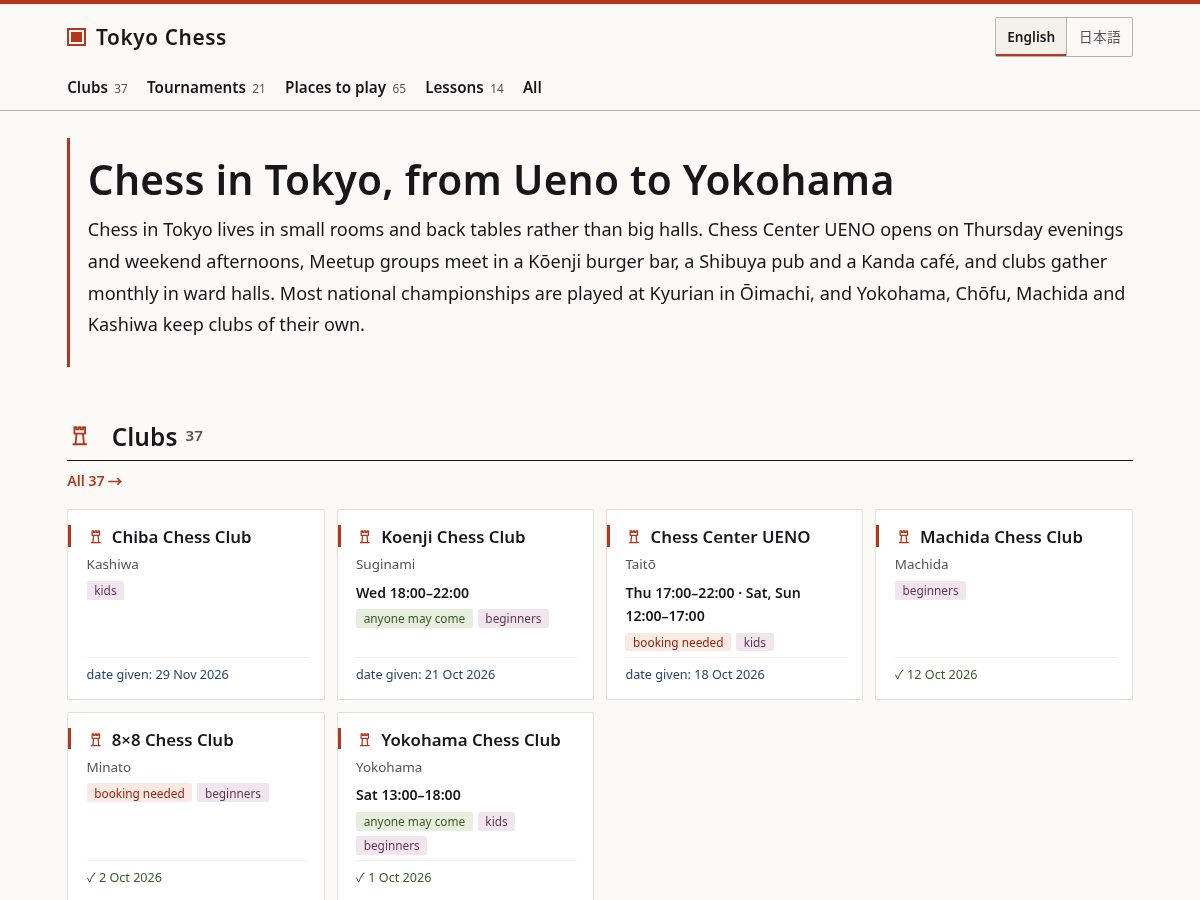This screenshot has height=900, width=1200.
Task: Click 'anyone may come' tag on Yokohama card
Action: [x=414, y=822]
